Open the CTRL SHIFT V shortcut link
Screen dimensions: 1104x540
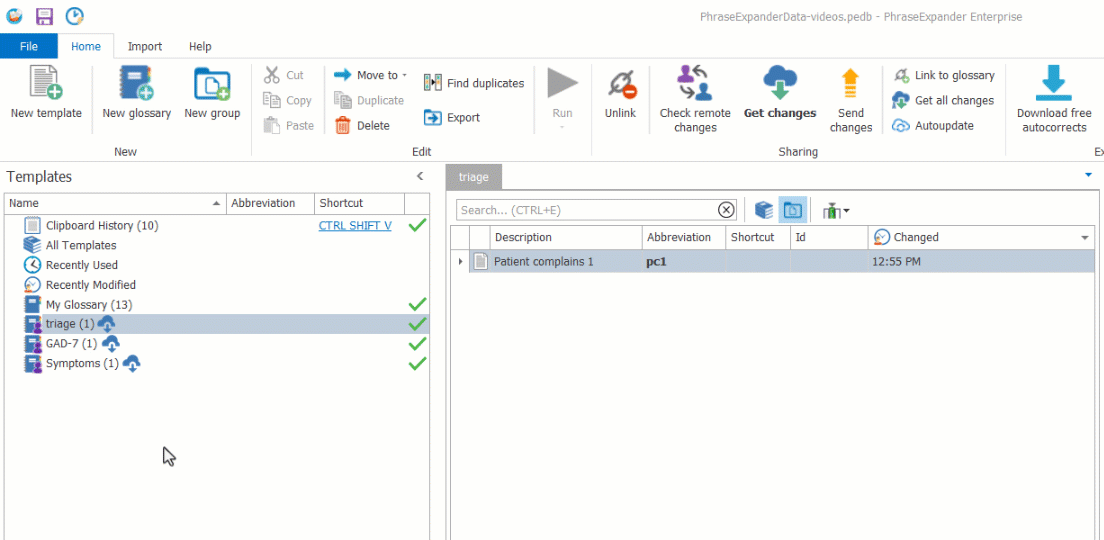pyautogui.click(x=355, y=225)
